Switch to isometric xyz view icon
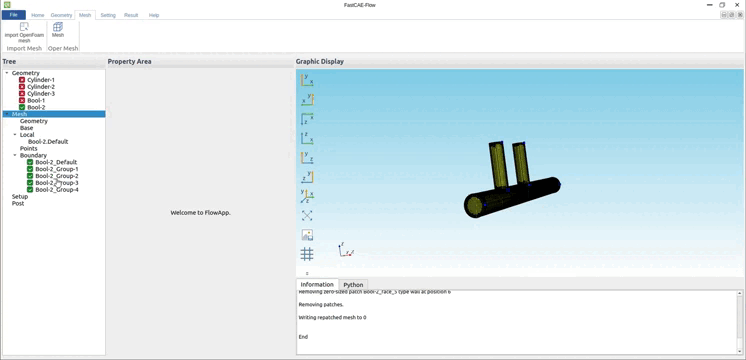The width and height of the screenshot is (746, 360). 307,196
